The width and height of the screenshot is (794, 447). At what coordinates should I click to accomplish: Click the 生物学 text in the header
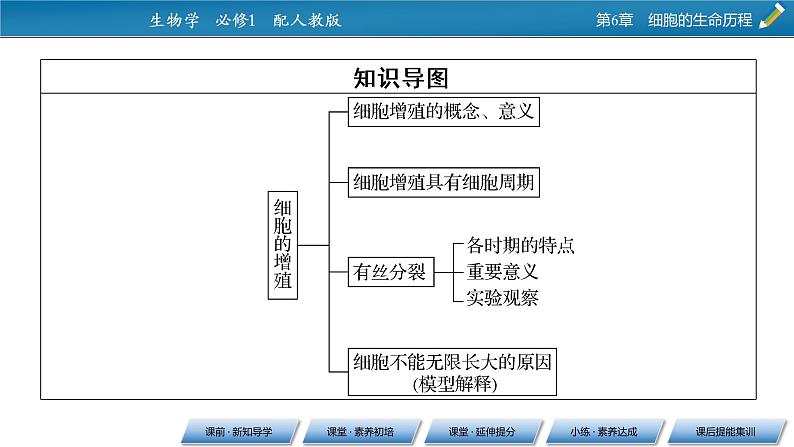click(168, 18)
